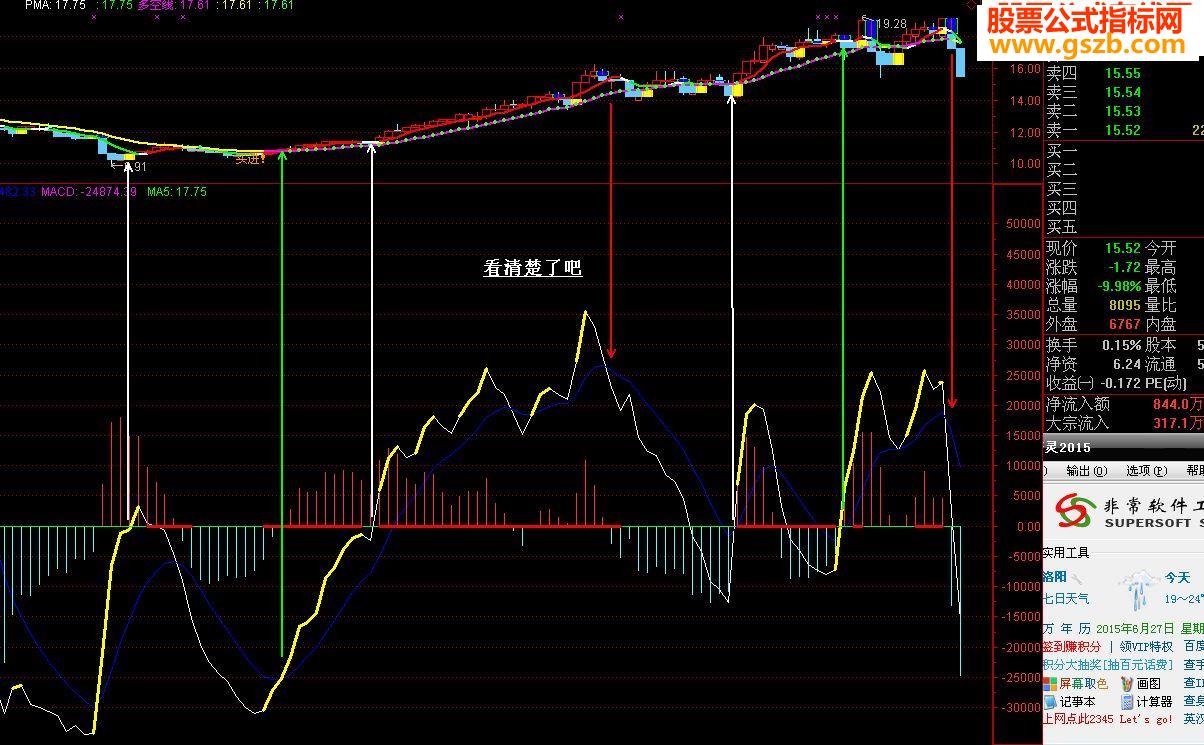Click the 涨幅 -9.98% value
Viewport: 1204px width, 745px height.
pos(1120,286)
